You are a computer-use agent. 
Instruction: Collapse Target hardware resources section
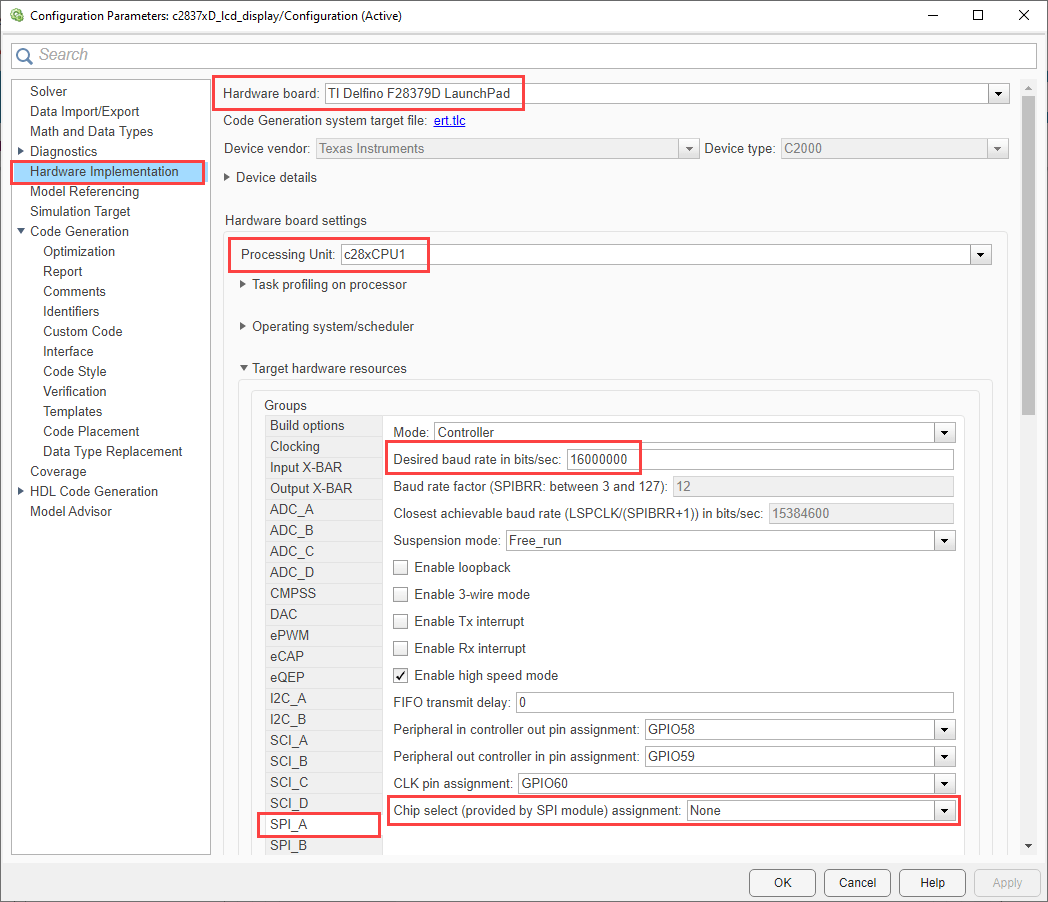243,368
